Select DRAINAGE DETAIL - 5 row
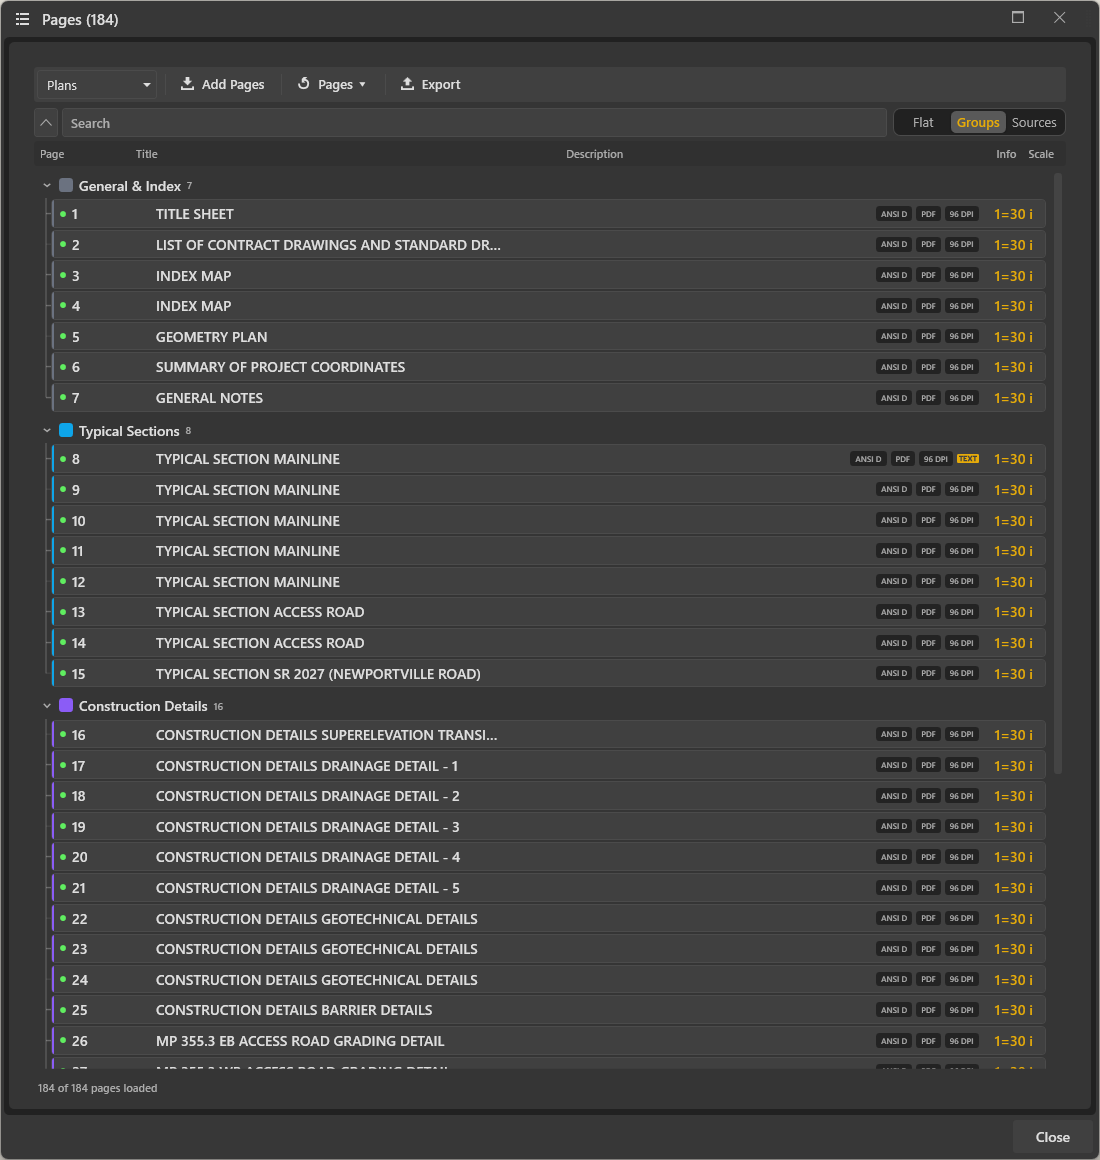Viewport: 1100px width, 1160px height. 549,888
